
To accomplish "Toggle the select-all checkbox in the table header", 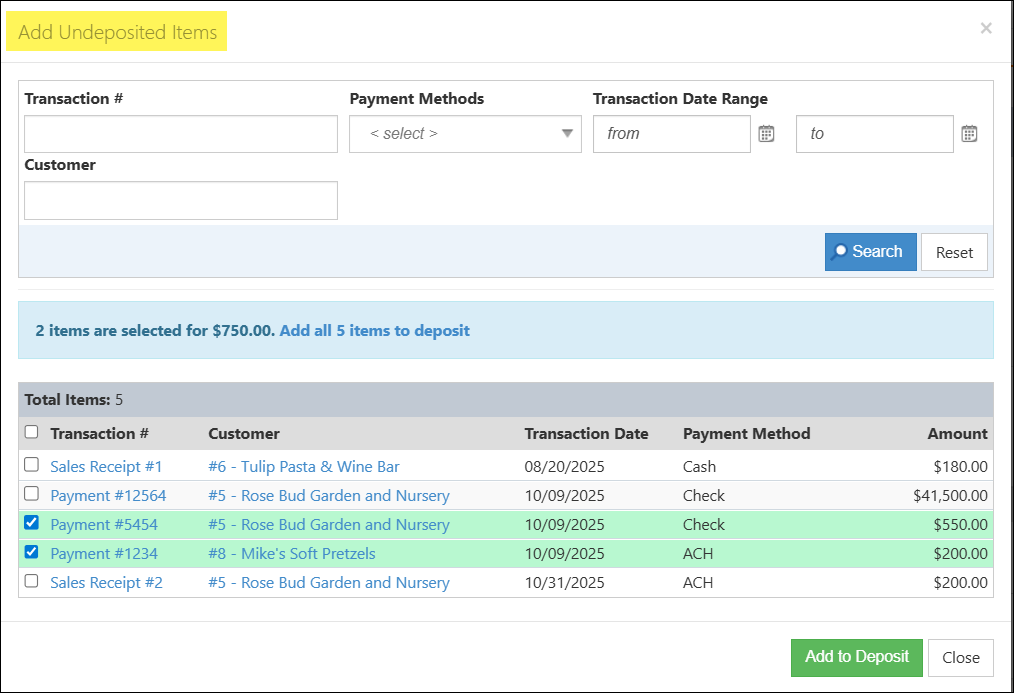I will pyautogui.click(x=30, y=431).
